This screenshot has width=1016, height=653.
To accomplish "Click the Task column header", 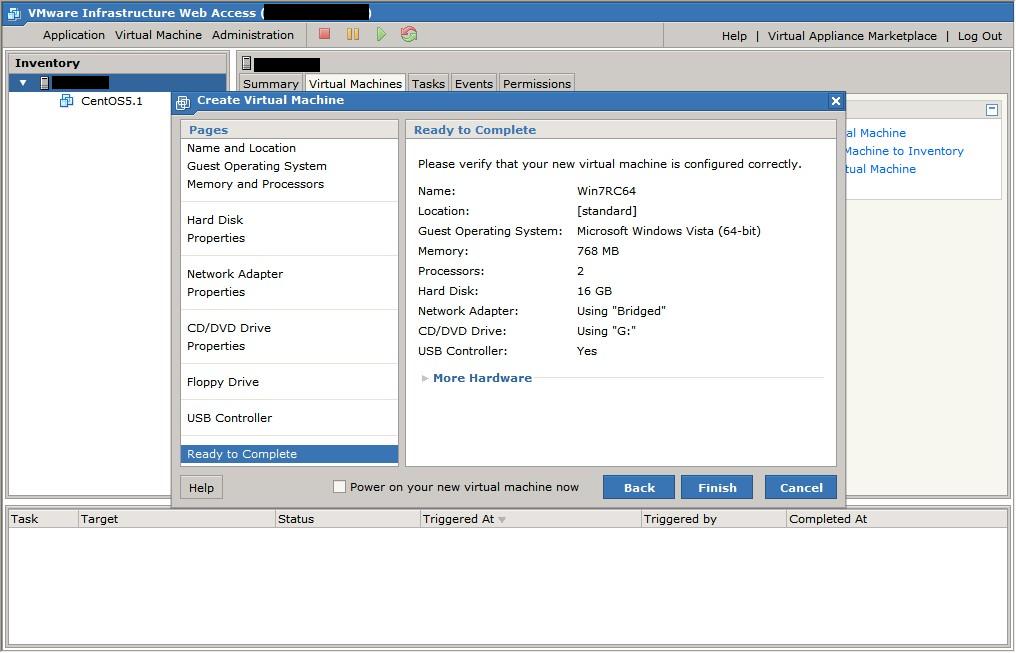I will (42, 519).
